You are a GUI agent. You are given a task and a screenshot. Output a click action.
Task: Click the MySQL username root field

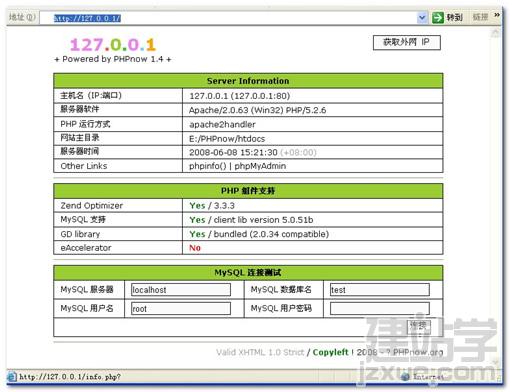181,308
